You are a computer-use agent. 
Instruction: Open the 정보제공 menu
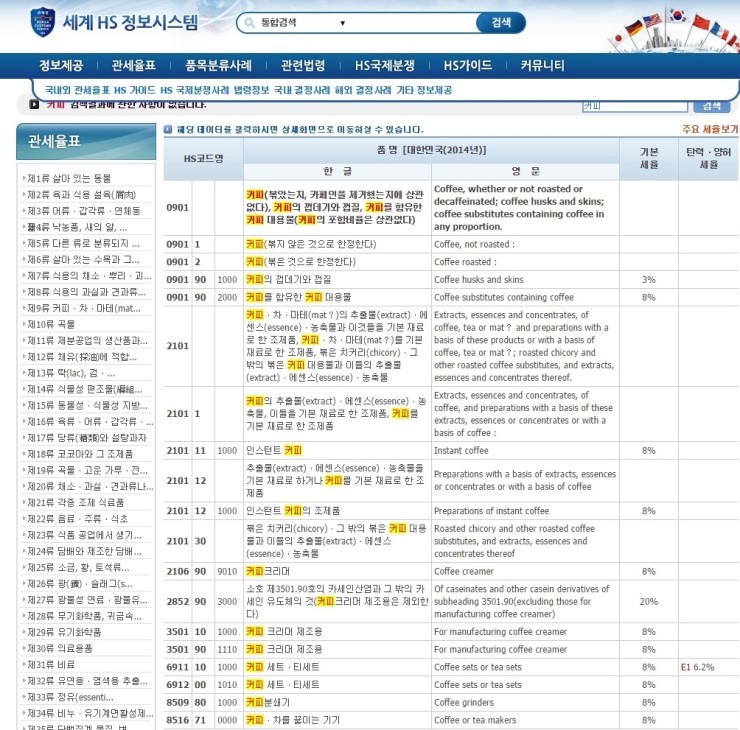tap(61, 66)
